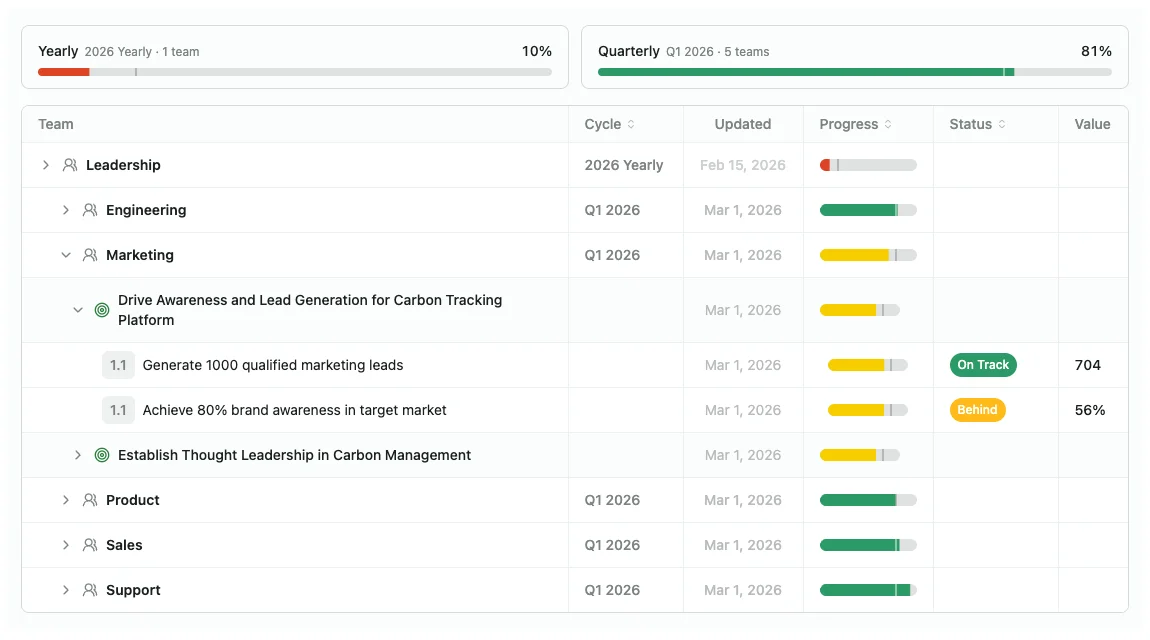Collapse Drive Awareness and Lead Generation objective
This screenshot has width=1150, height=640.
pos(78,310)
